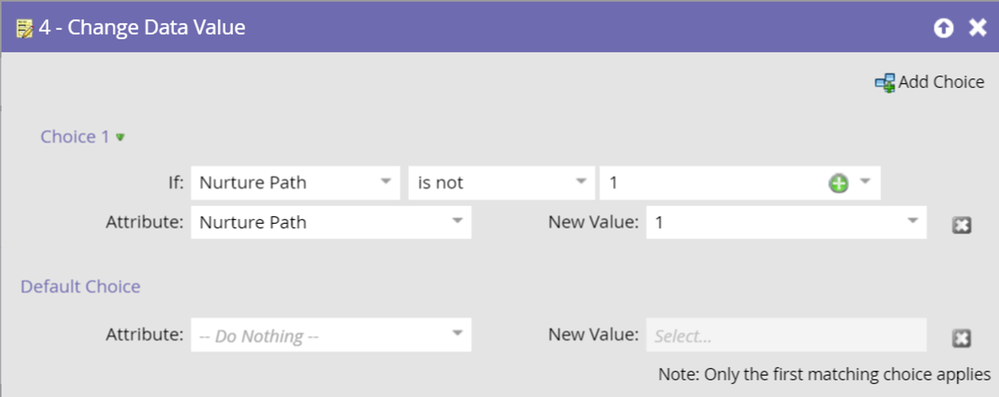999x397 pixels.
Task: Move this flow step up with the arrow icon
Action: click(x=944, y=28)
